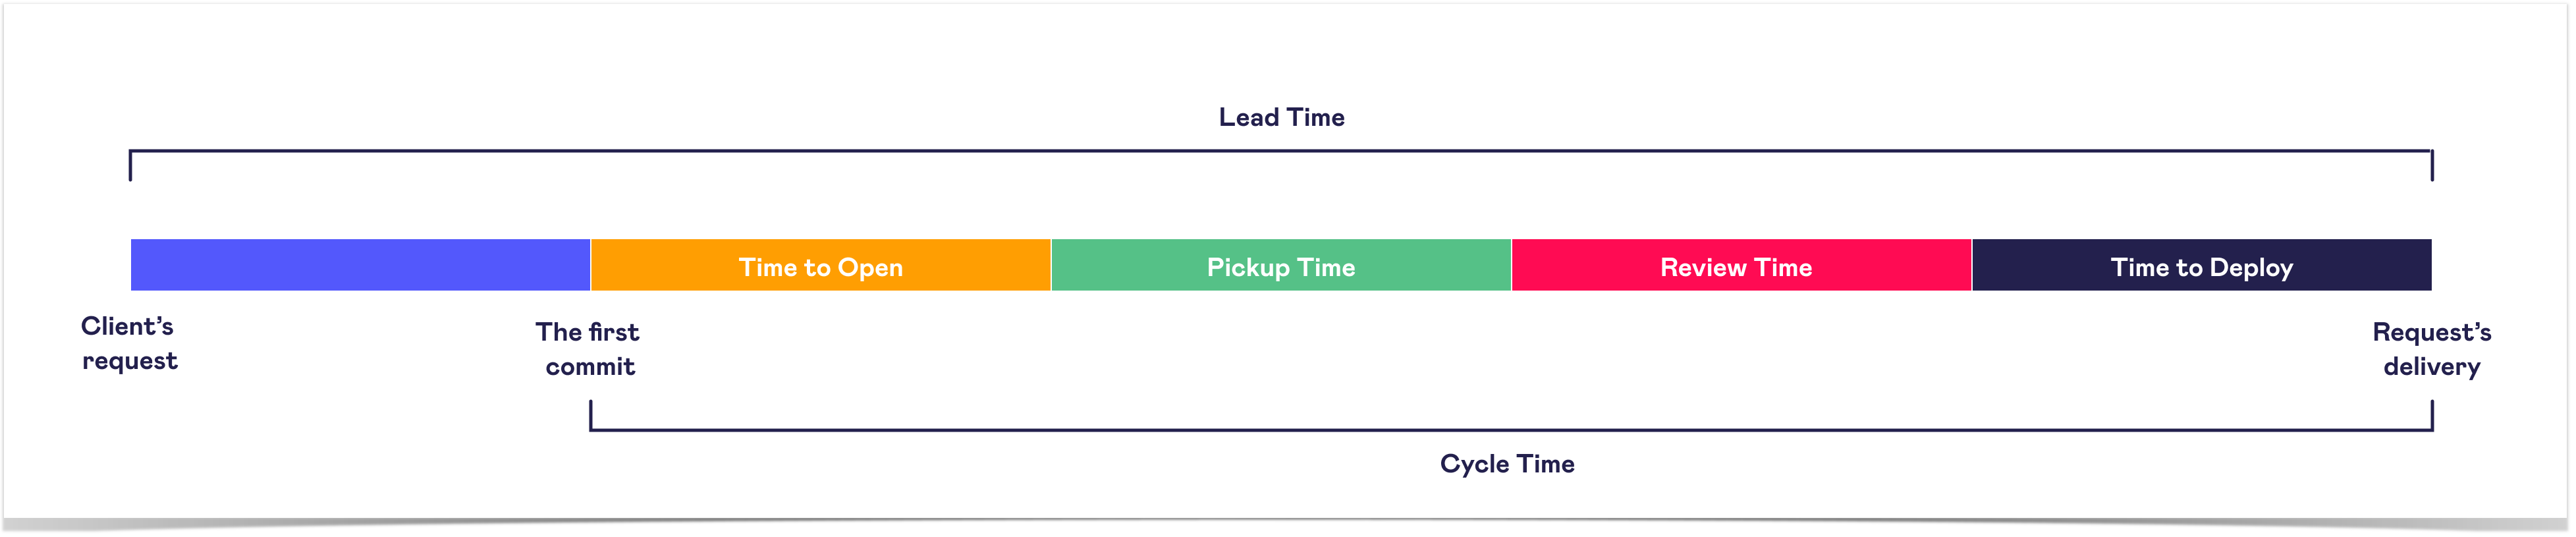
Task: Select the red Review Time segment
Action: pyautogui.click(x=1741, y=265)
